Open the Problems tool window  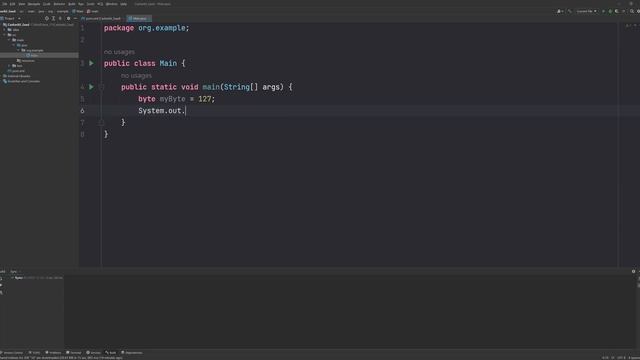(x=53, y=353)
